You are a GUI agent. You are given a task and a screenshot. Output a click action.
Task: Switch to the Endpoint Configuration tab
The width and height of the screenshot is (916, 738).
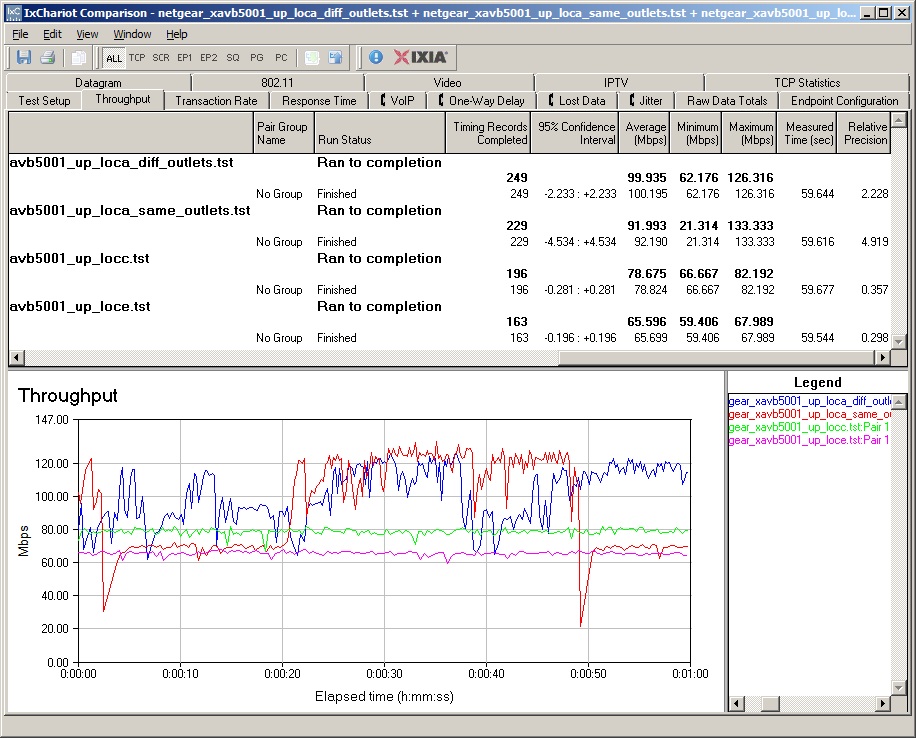click(844, 101)
